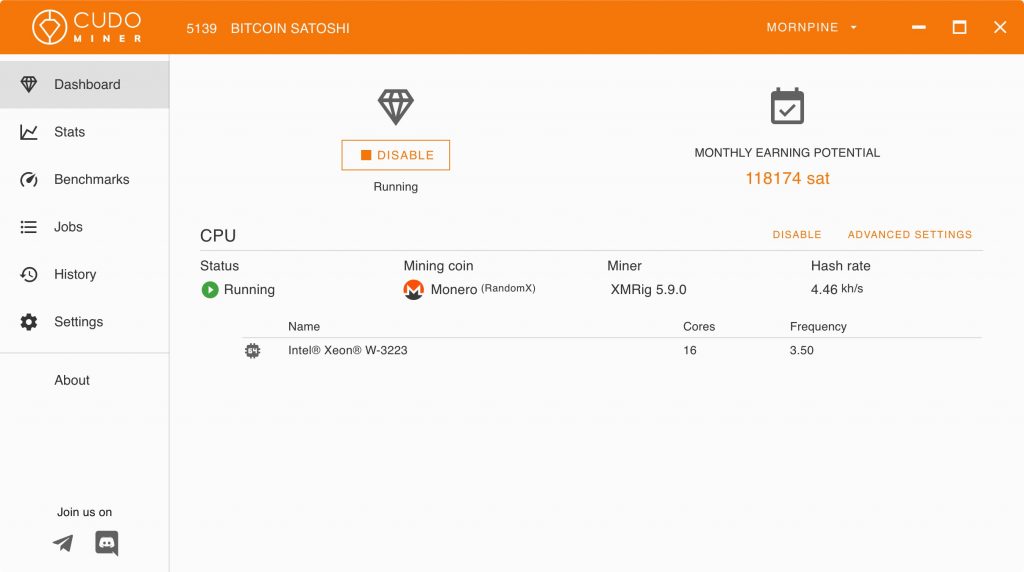Open the History clock icon
Viewport: 1024px width, 572px height.
point(29,274)
